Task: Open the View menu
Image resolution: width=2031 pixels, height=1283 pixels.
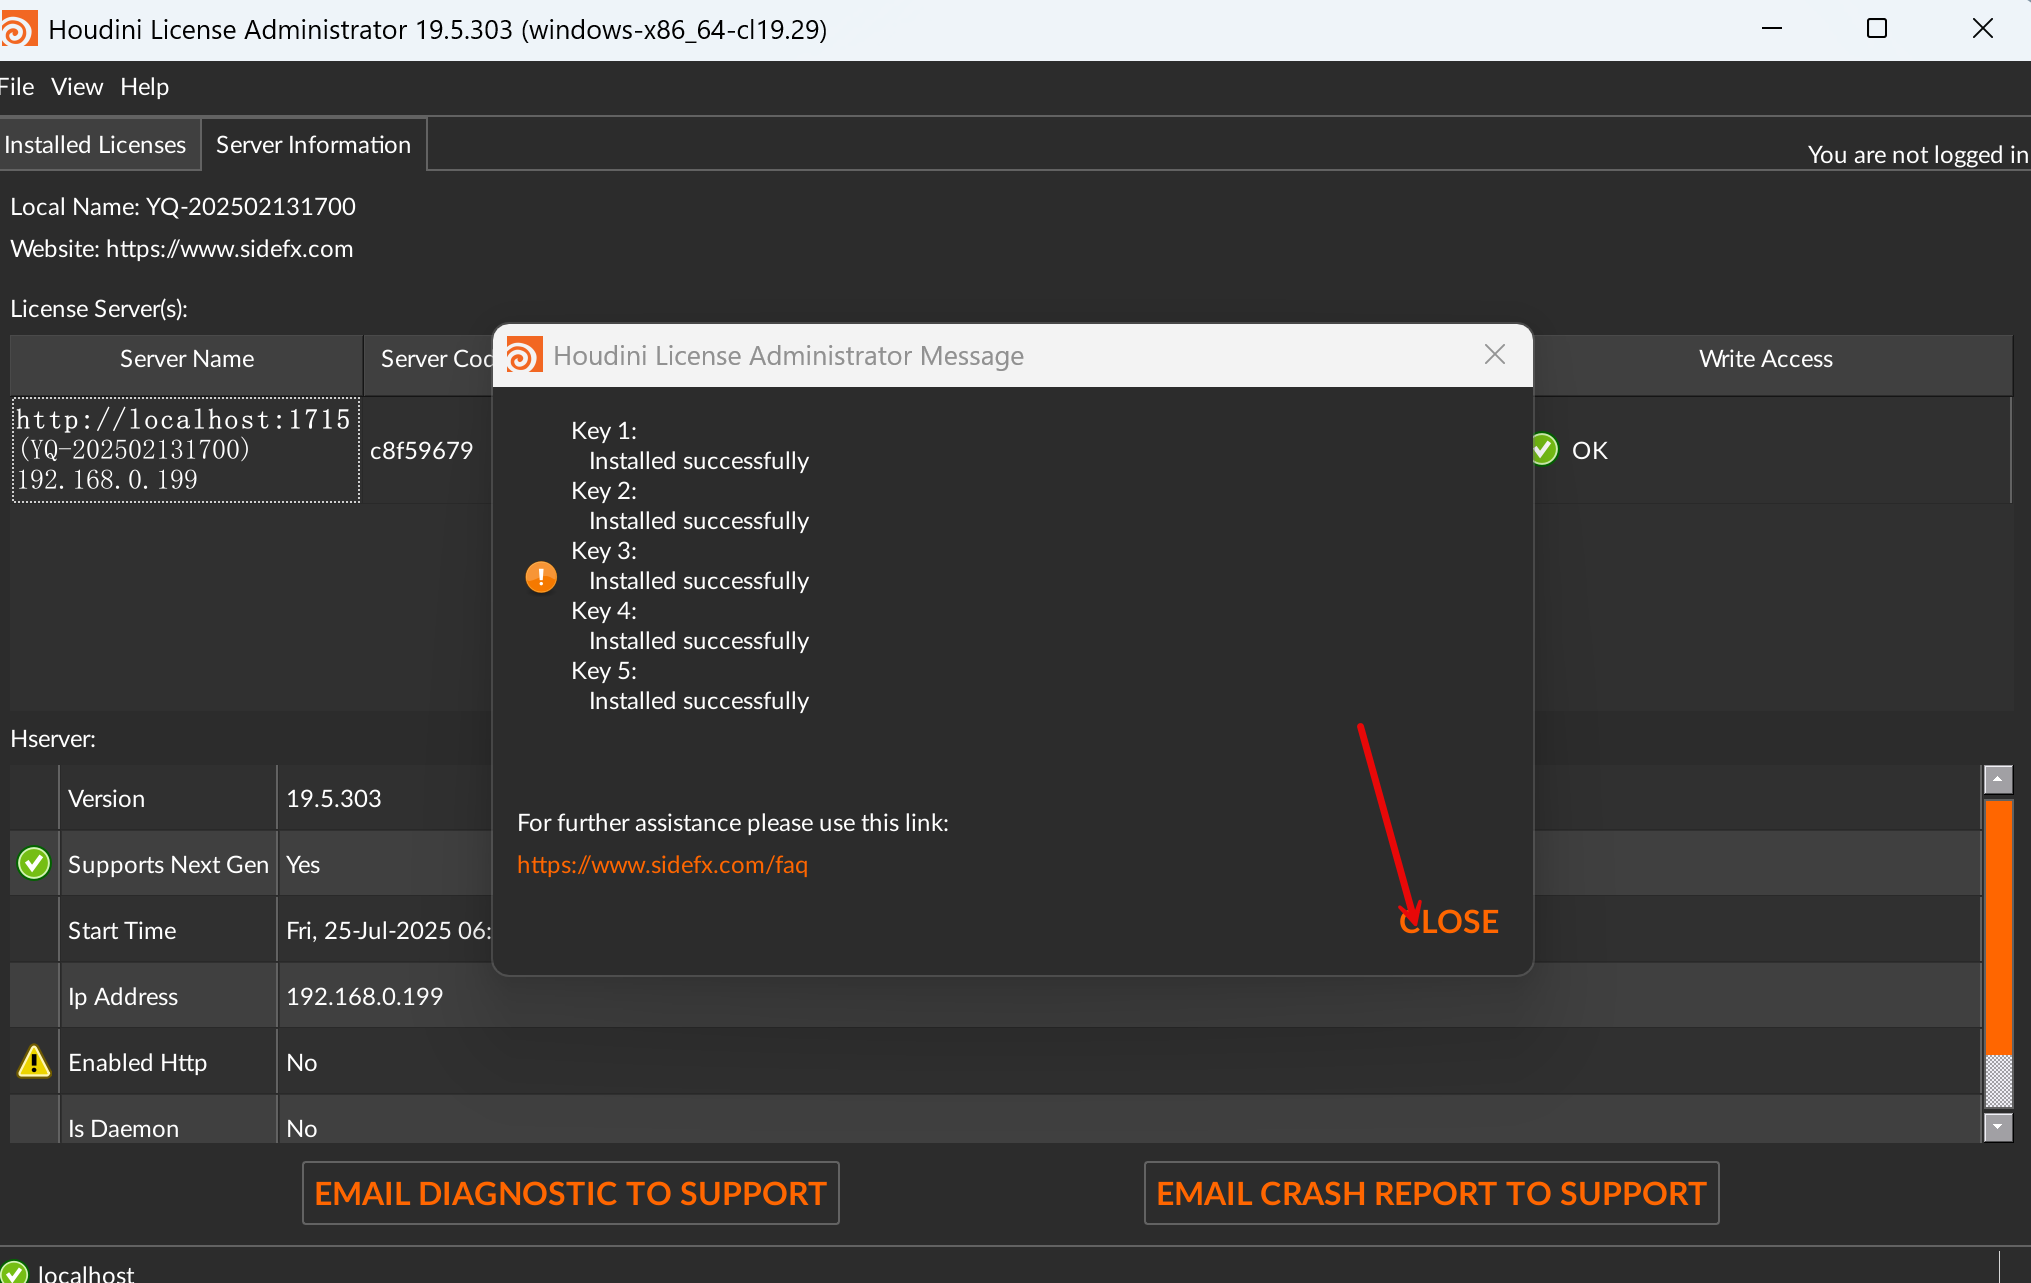Action: (77, 87)
